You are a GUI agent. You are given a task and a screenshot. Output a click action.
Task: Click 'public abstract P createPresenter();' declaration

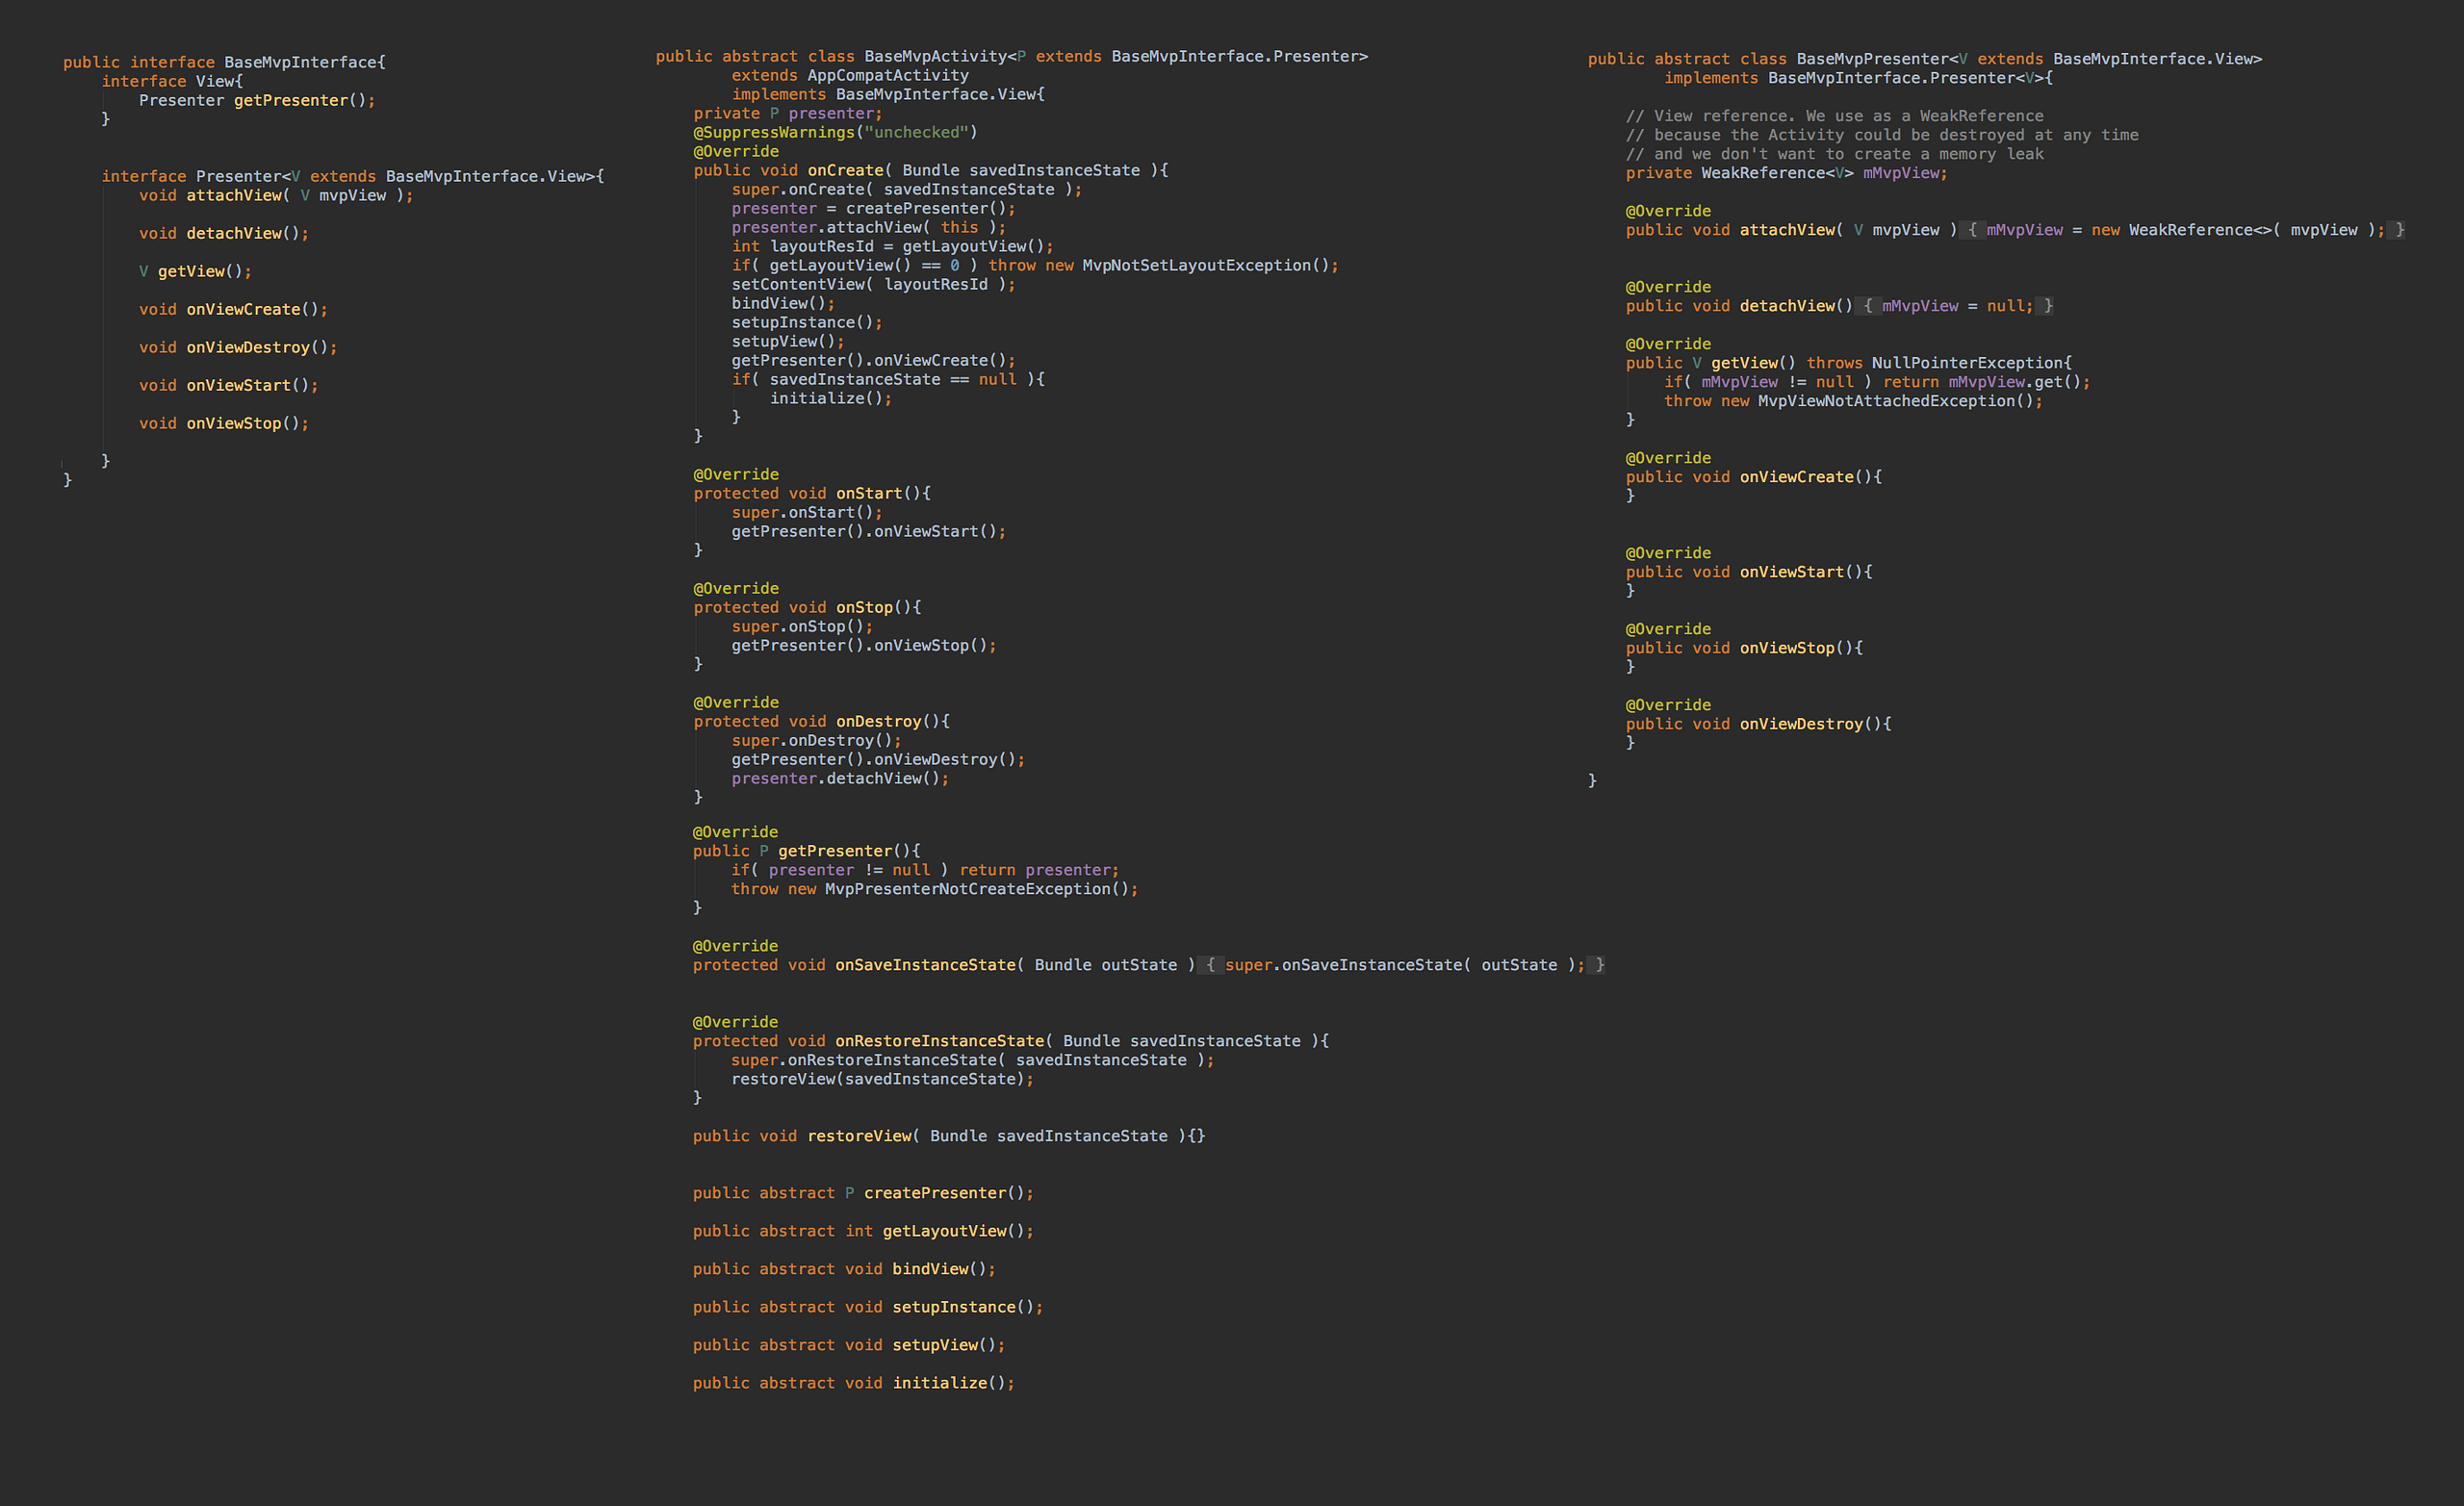coord(864,1193)
